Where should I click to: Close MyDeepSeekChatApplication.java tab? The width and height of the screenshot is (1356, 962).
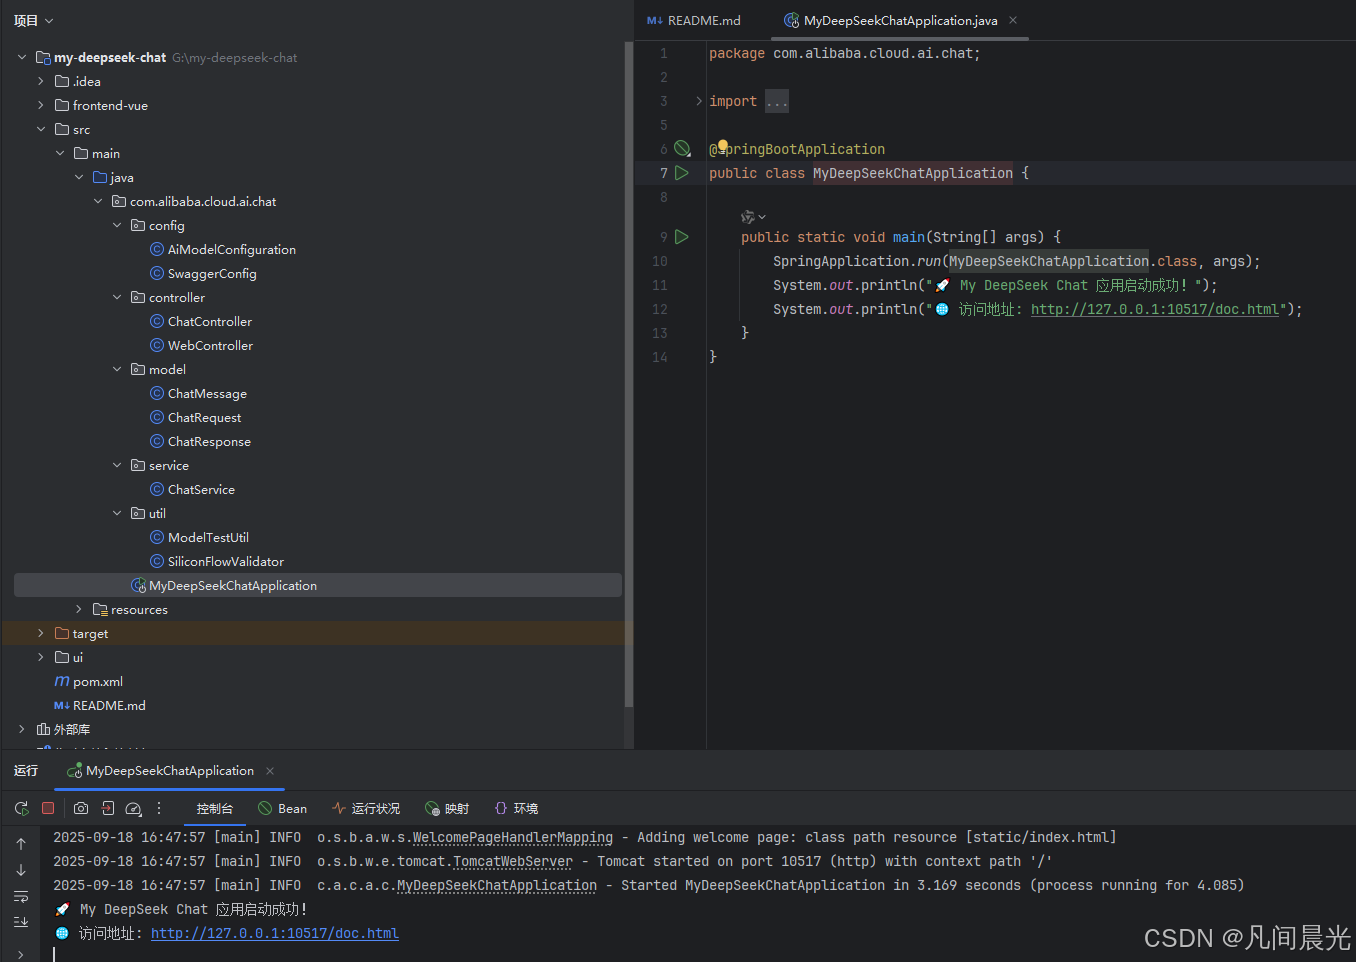tap(1013, 20)
